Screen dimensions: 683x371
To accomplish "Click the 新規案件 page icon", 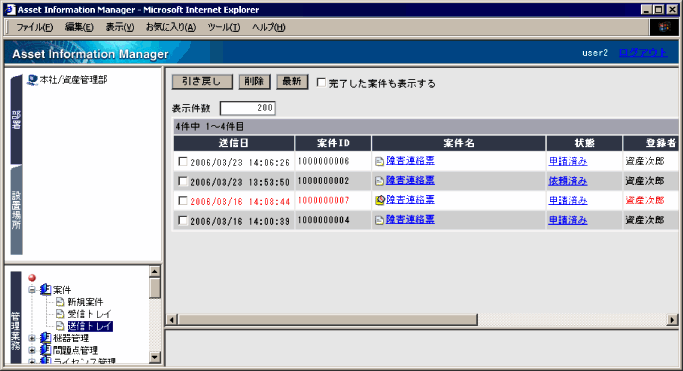I will click(60, 302).
